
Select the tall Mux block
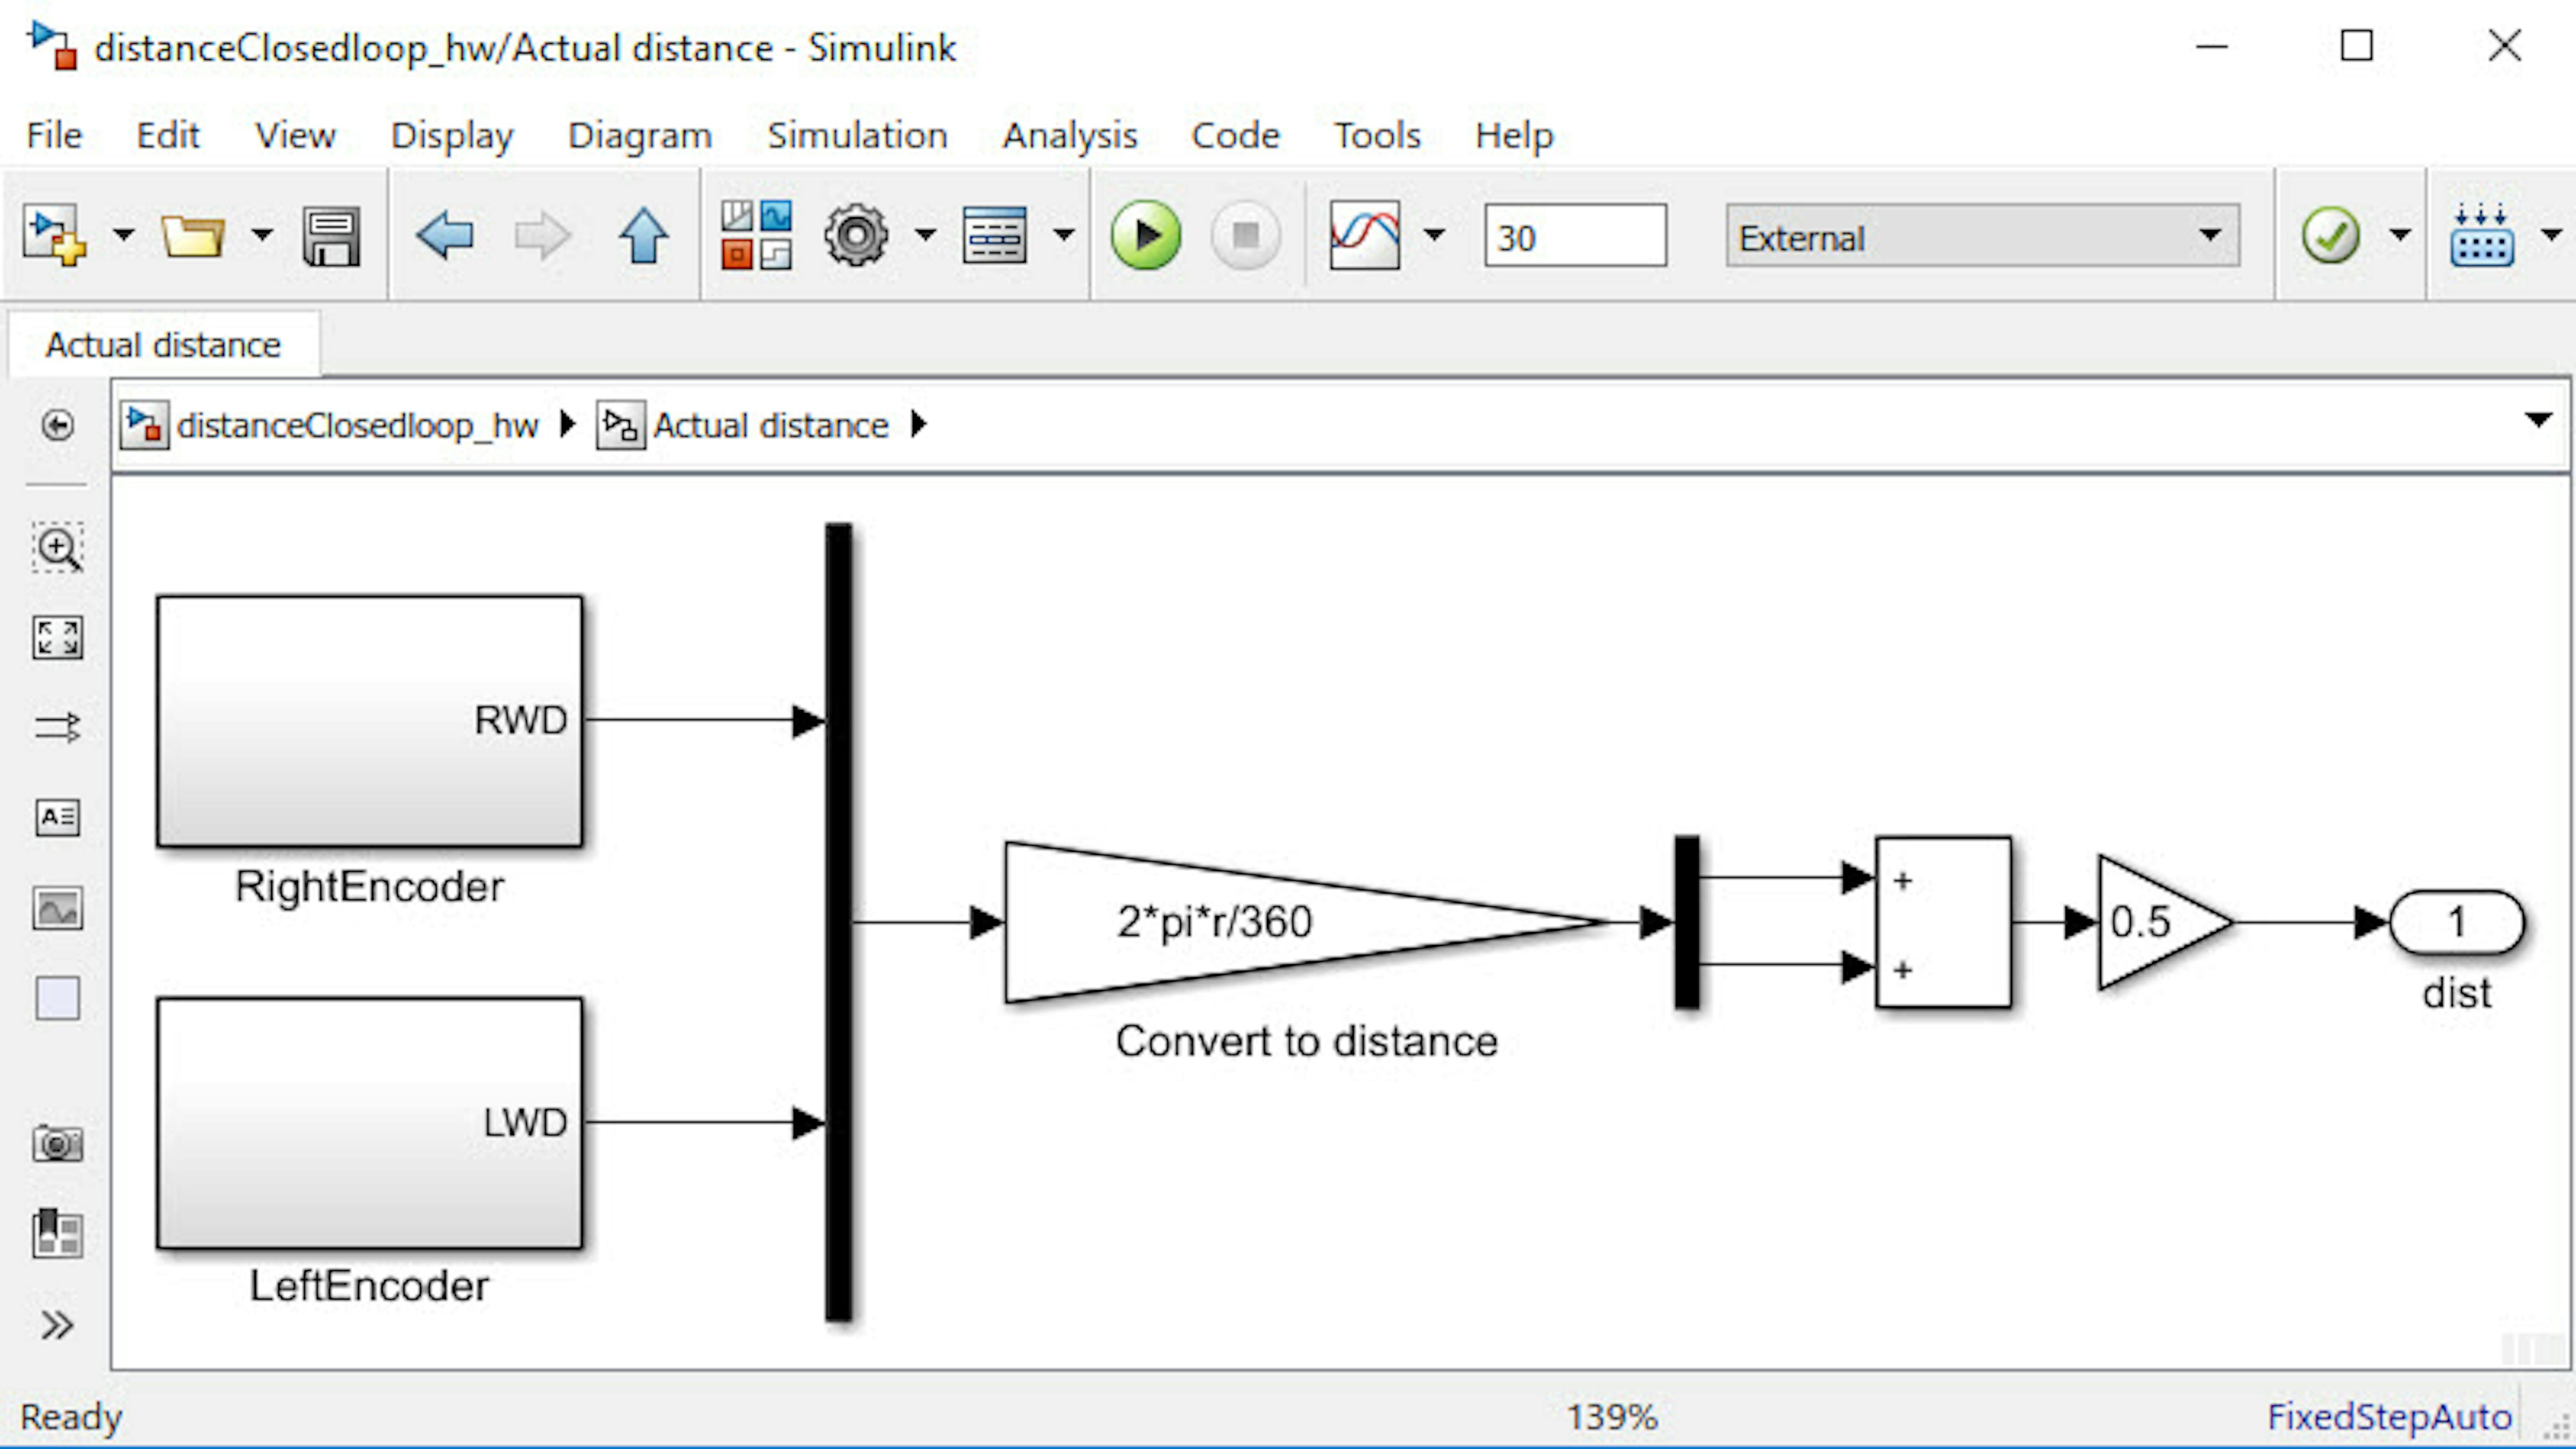tap(839, 922)
